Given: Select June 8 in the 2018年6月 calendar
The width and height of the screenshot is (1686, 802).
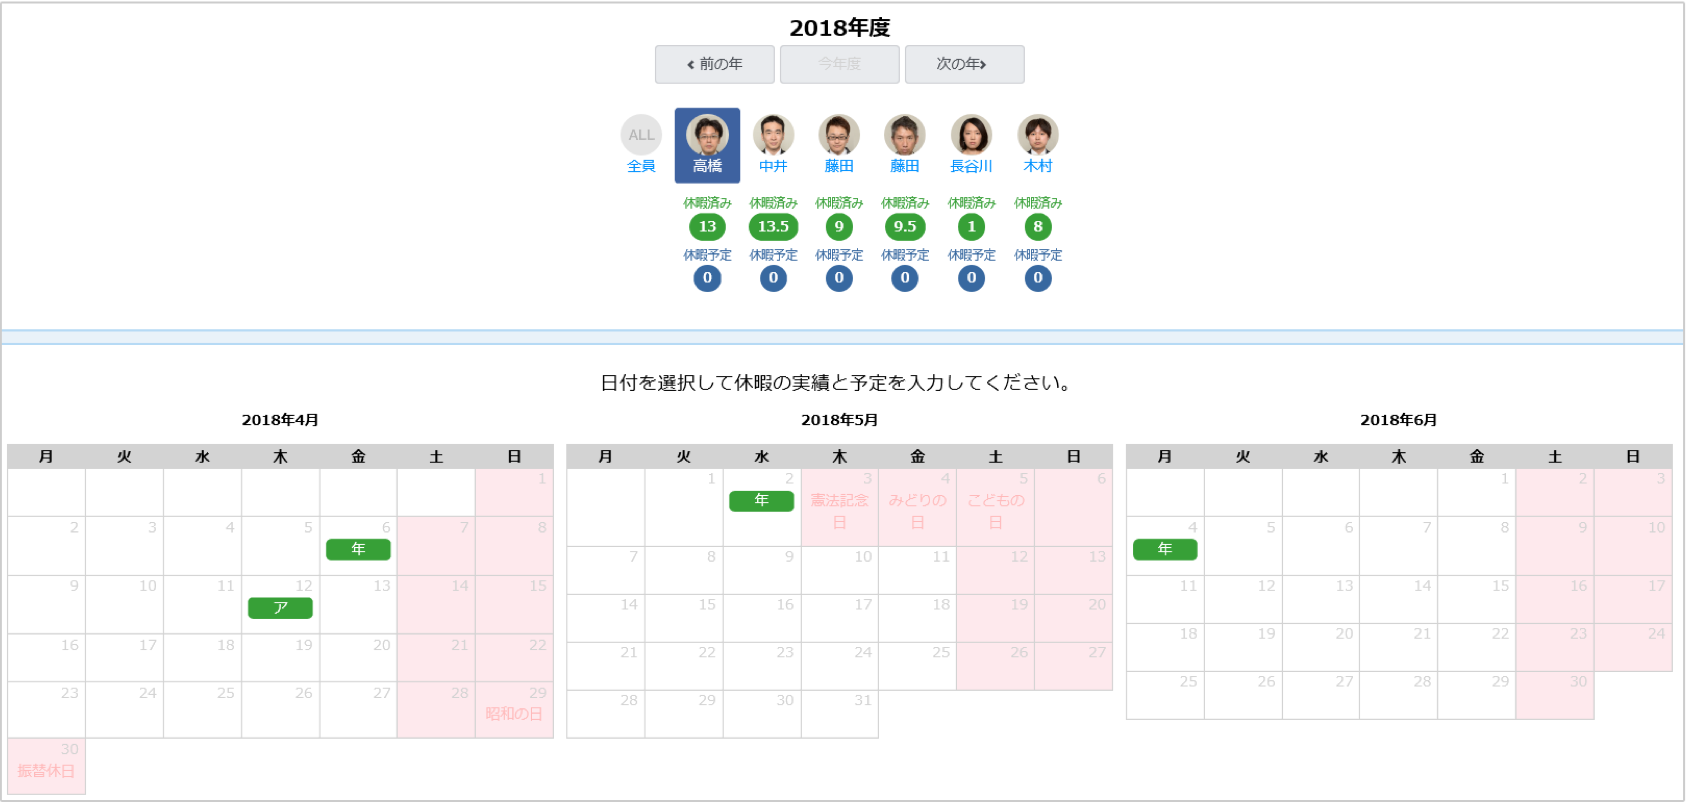Looking at the screenshot, I should click(1477, 546).
